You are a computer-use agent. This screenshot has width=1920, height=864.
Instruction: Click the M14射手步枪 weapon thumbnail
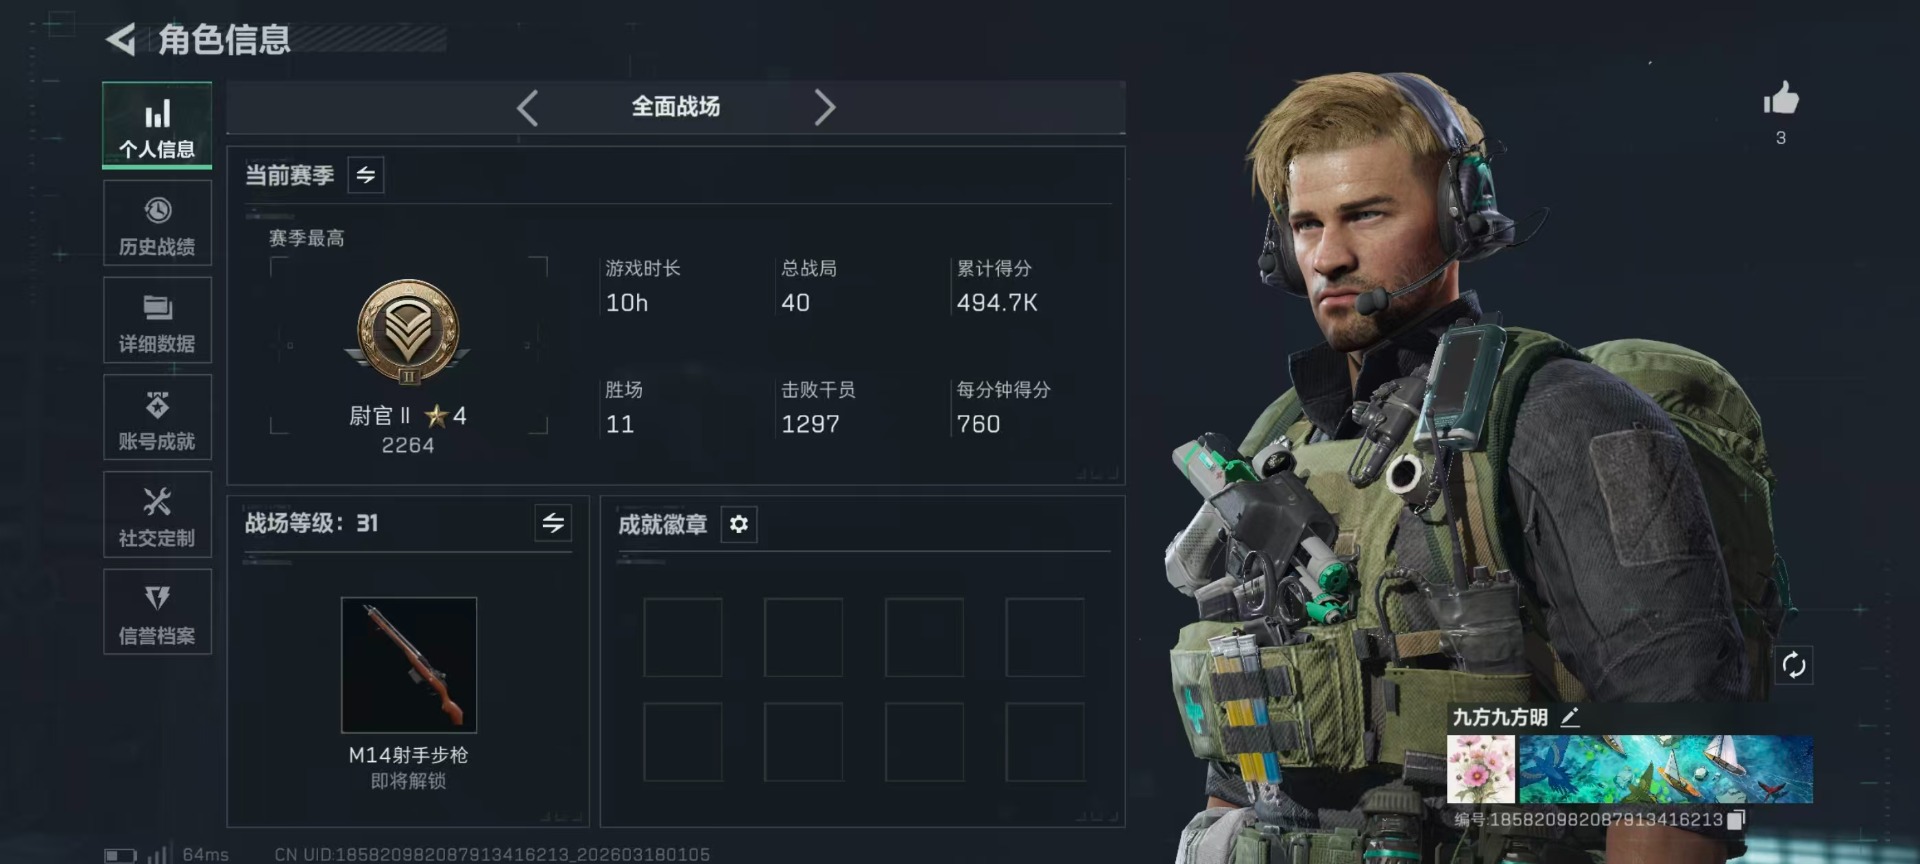[x=409, y=665]
